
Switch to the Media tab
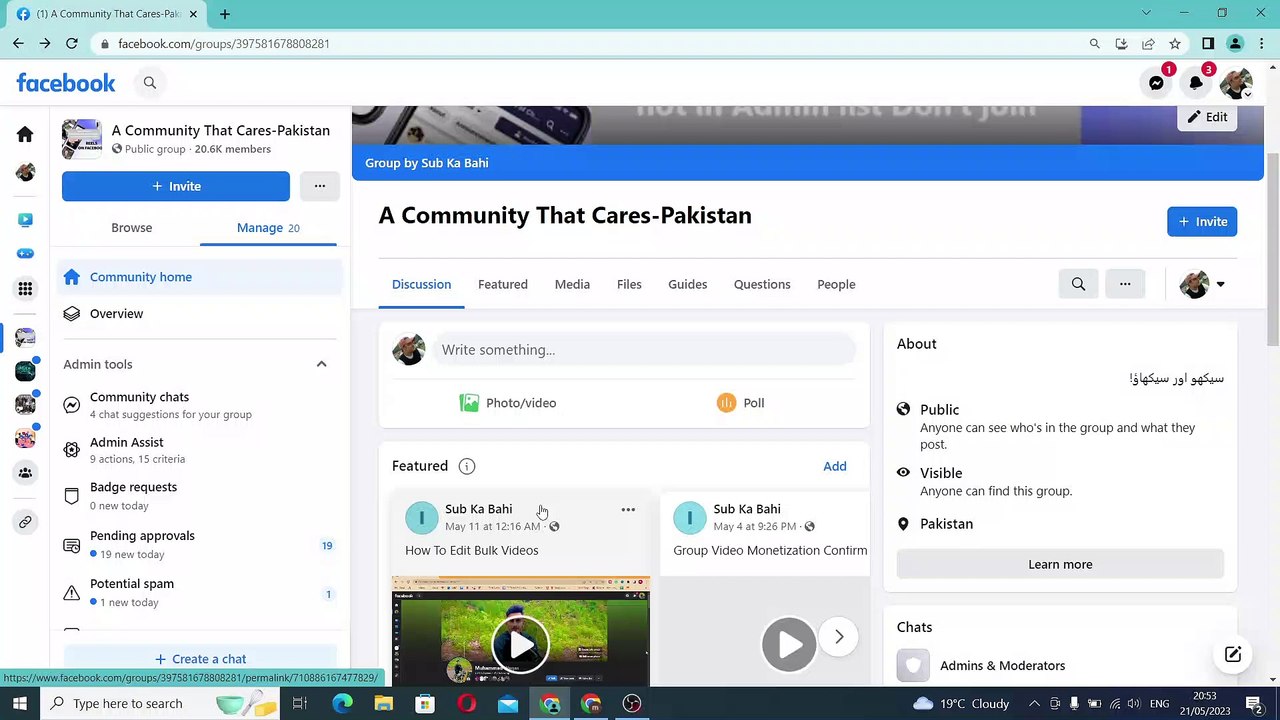(572, 284)
